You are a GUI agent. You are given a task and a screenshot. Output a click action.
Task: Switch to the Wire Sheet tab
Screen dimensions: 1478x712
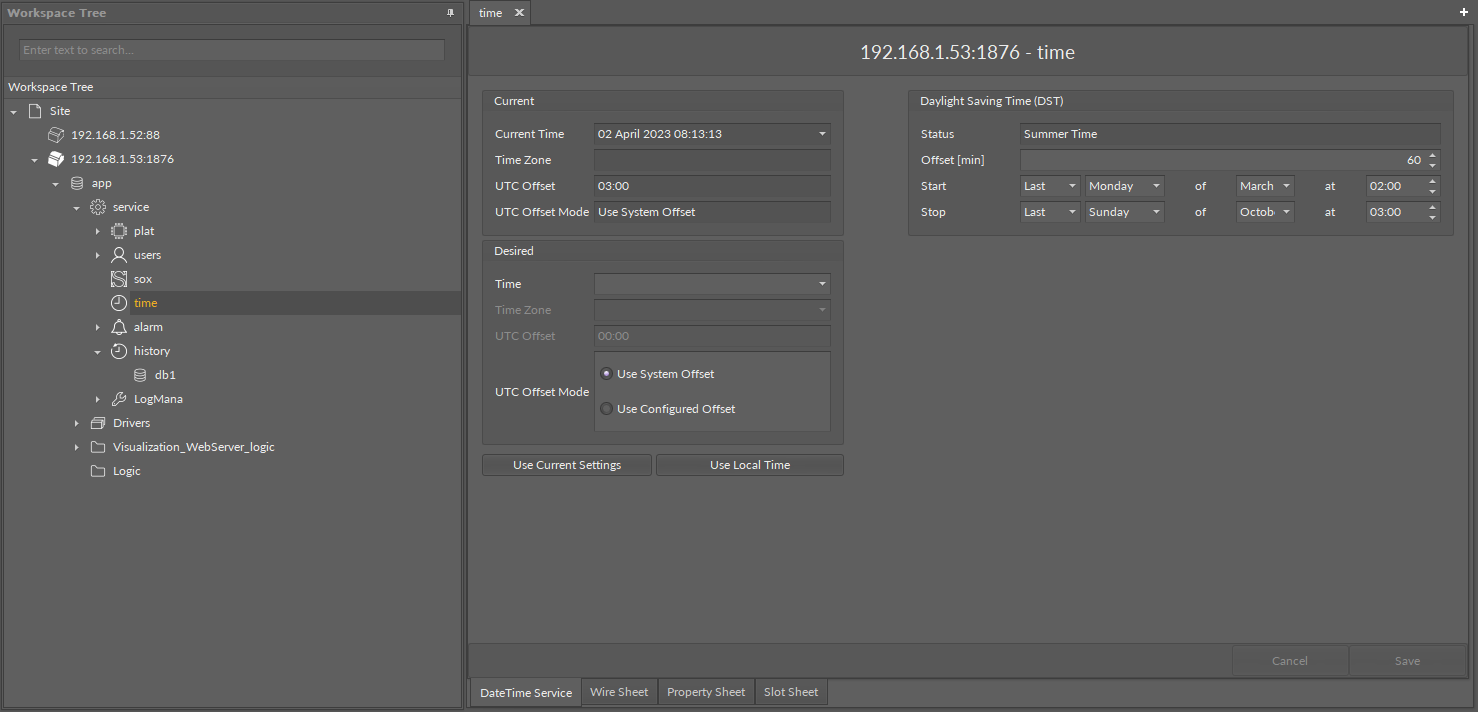619,691
